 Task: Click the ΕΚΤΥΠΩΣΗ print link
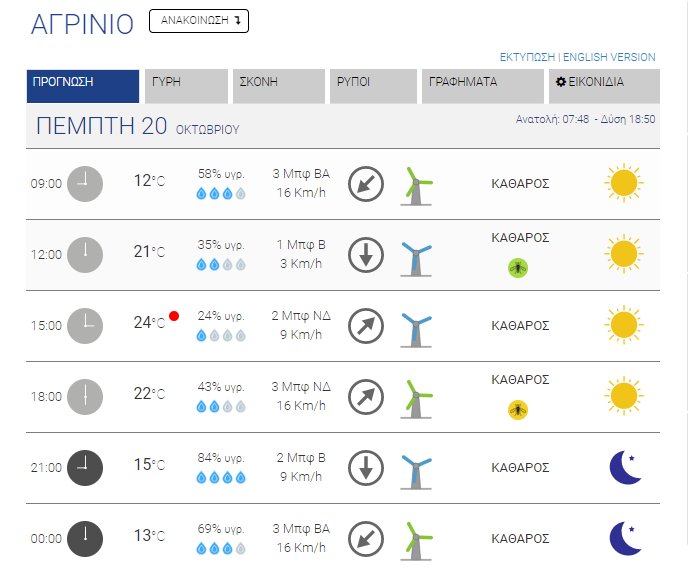(527, 57)
